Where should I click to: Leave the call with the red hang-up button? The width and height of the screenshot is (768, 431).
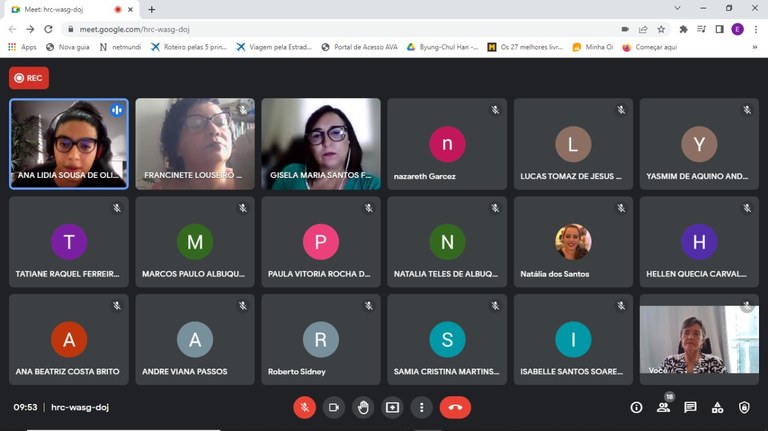click(x=455, y=407)
